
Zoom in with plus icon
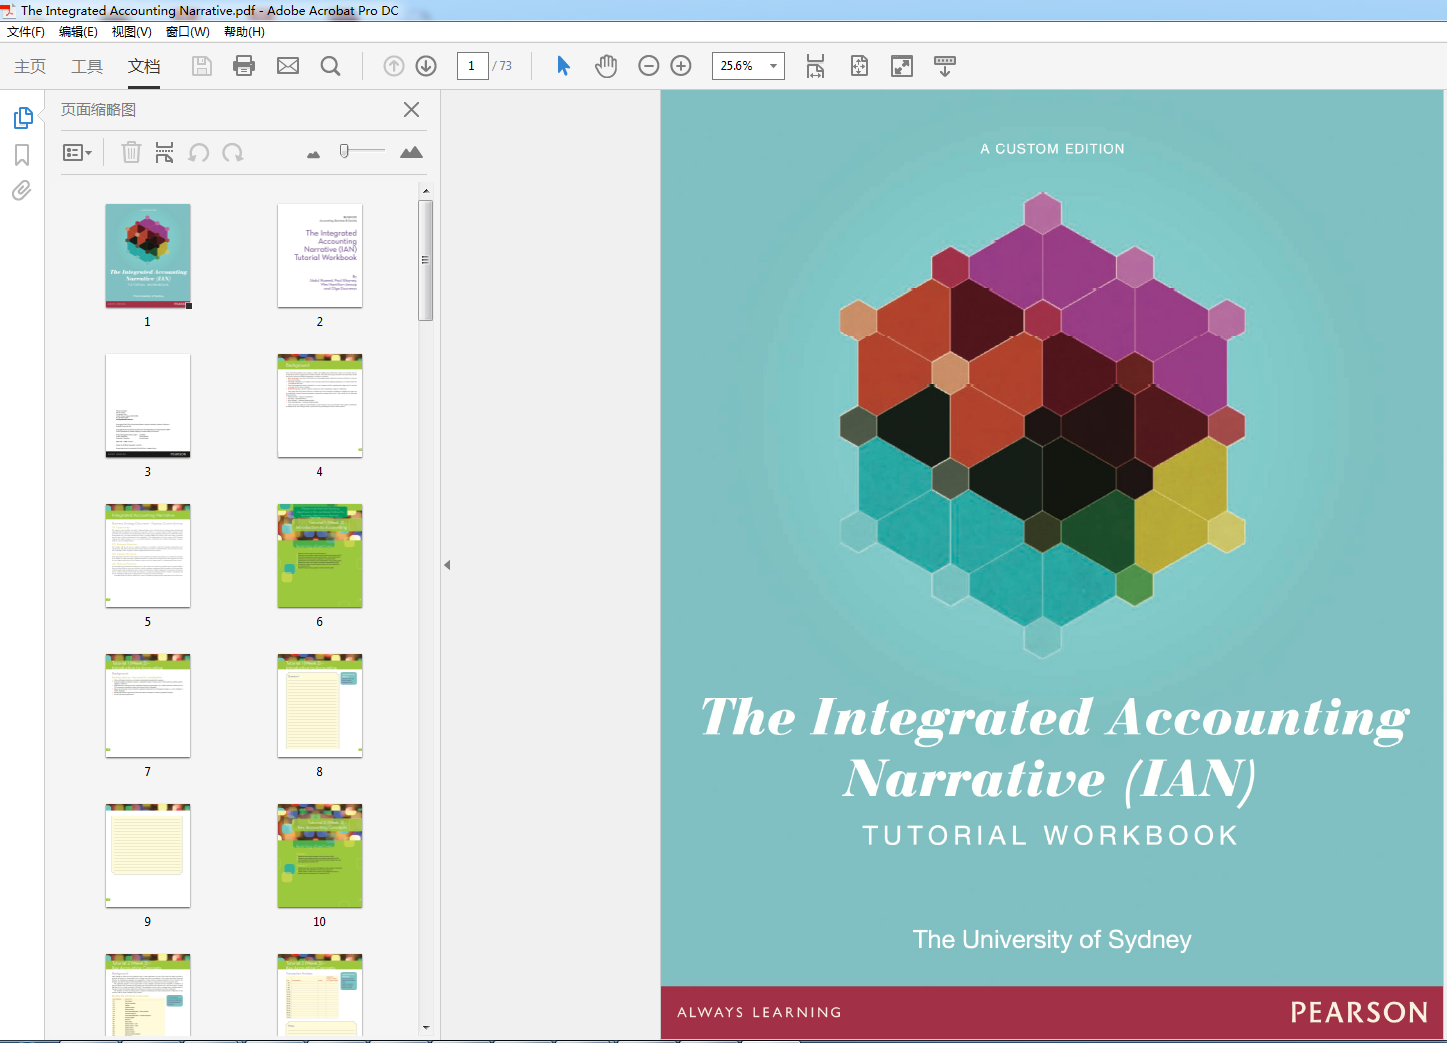coord(681,66)
